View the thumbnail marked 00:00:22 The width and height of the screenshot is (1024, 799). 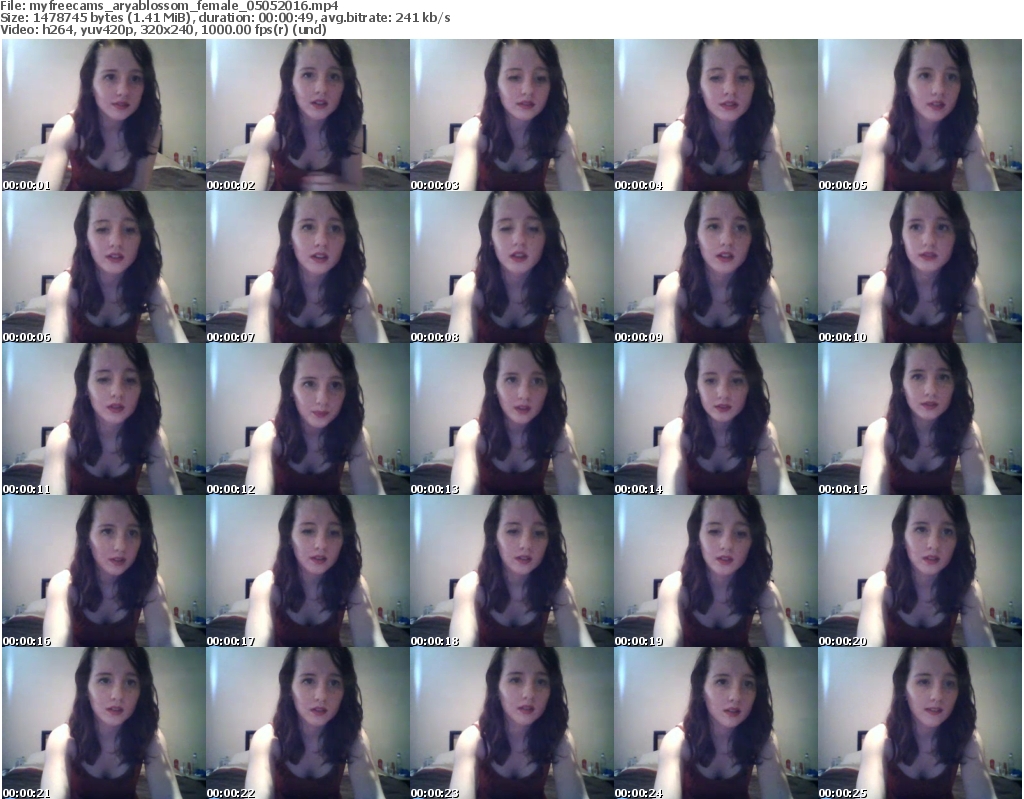click(x=308, y=723)
